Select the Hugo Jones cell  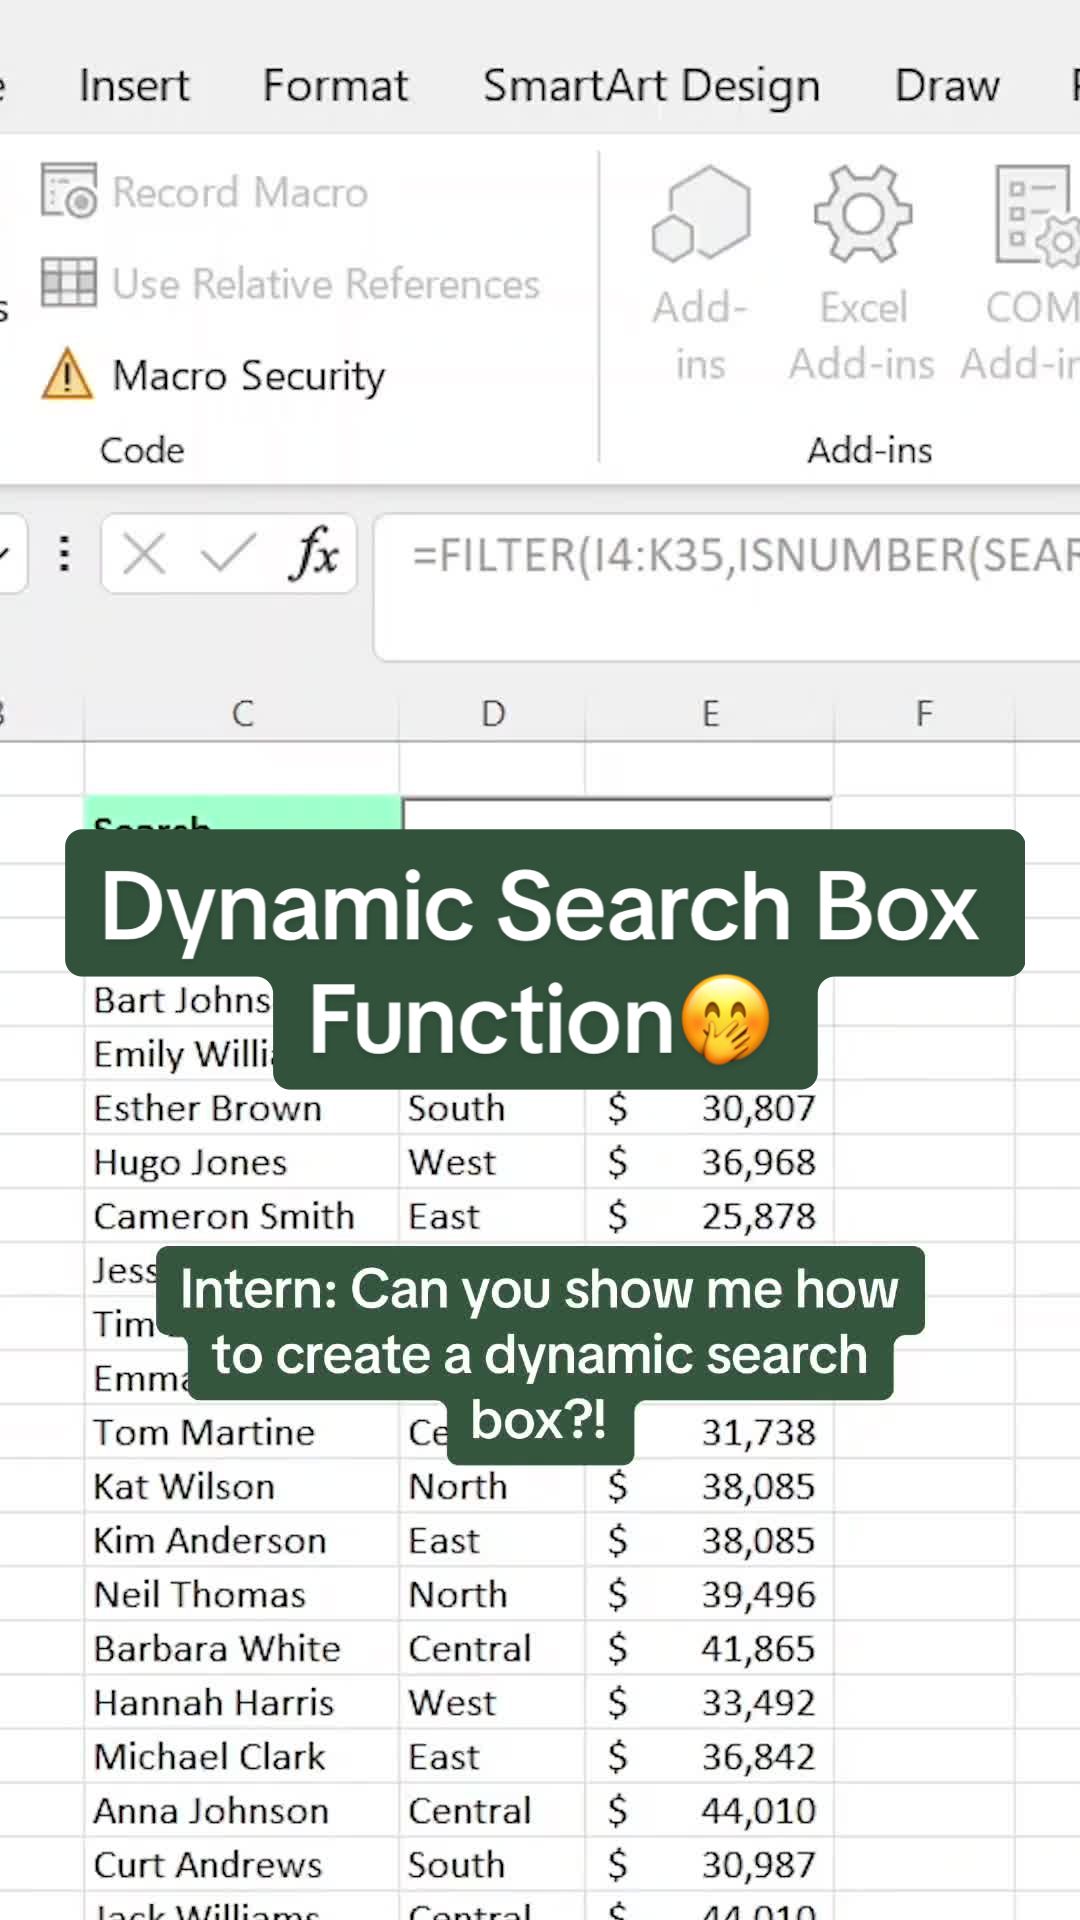tap(242, 1162)
